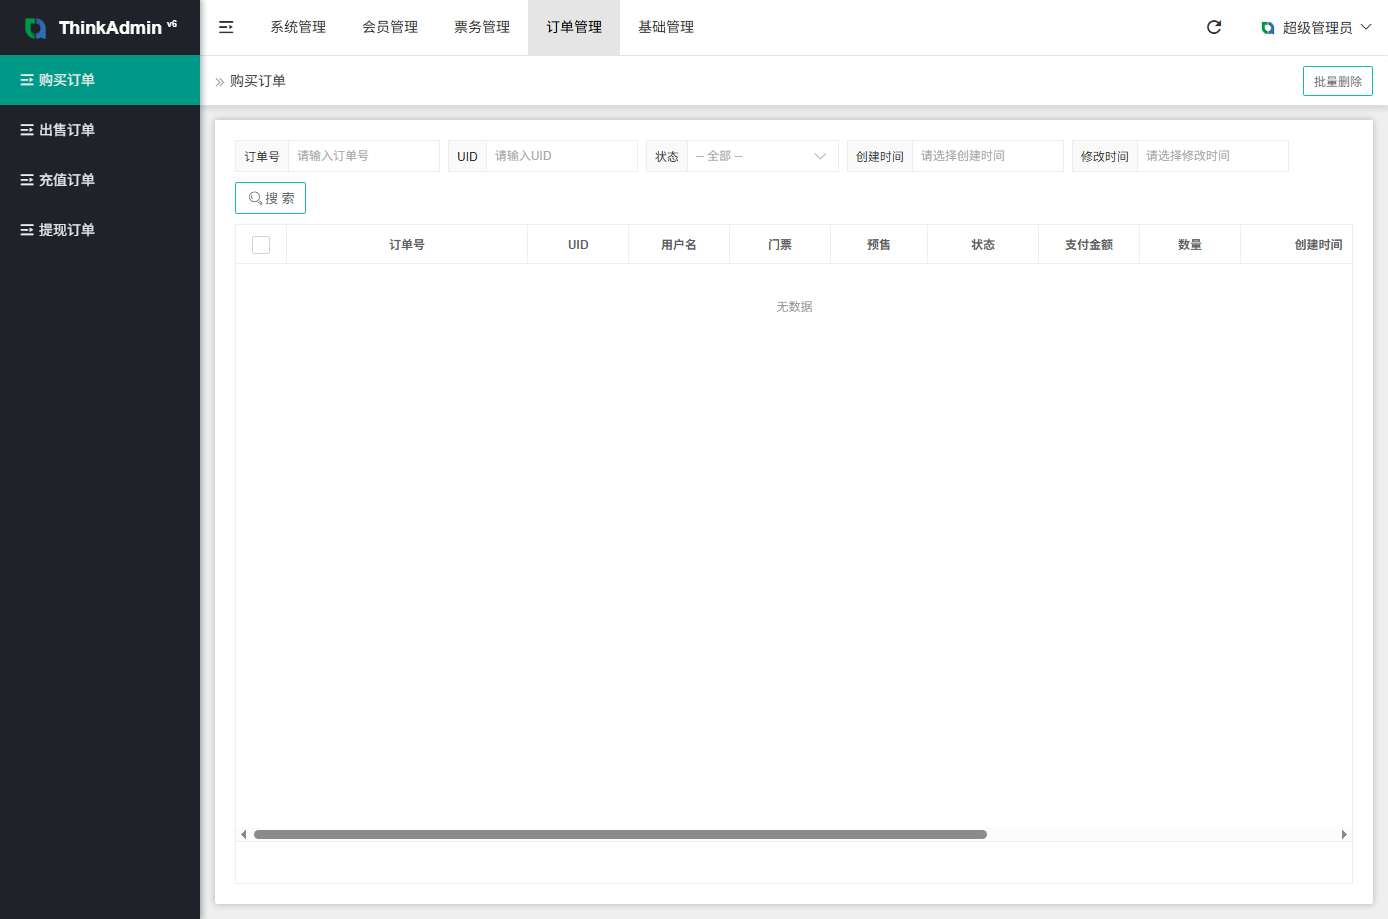The height and width of the screenshot is (919, 1388).
Task: Go to 购买订单 in the sidebar
Action: pos(100,80)
